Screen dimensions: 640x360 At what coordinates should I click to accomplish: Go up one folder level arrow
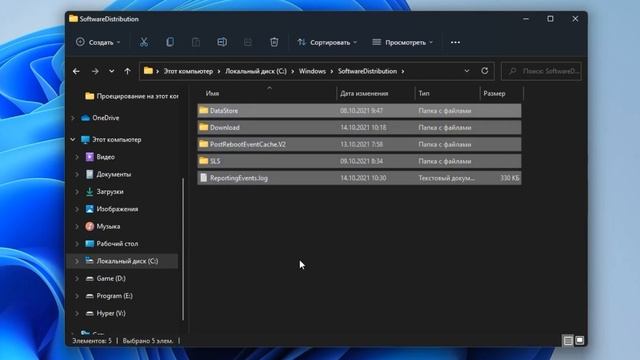(127, 71)
